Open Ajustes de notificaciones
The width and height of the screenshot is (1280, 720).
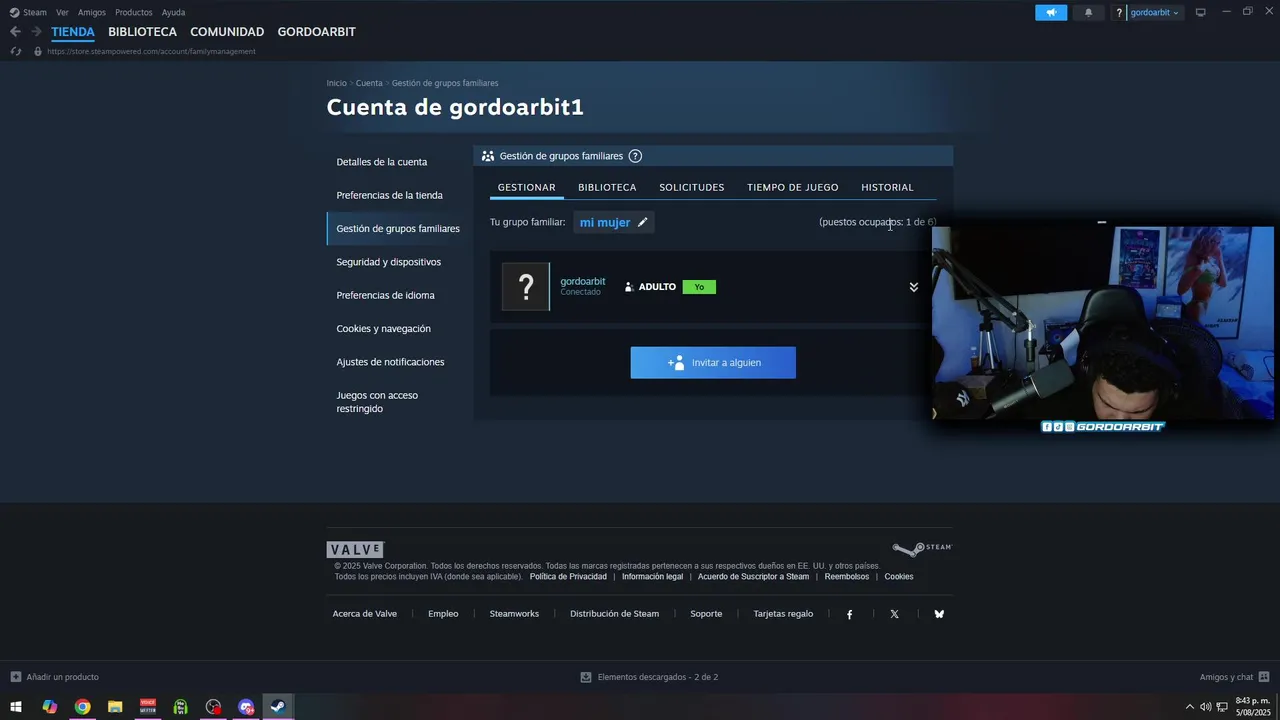[x=390, y=362]
